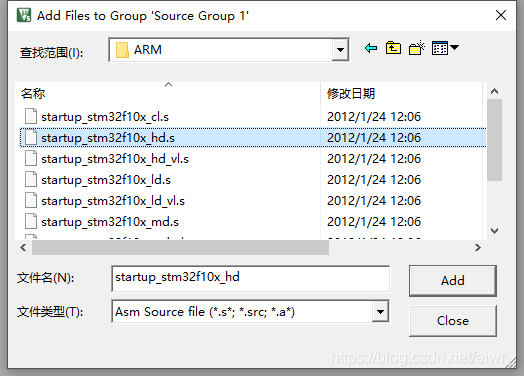Click the vertical scrollbar down arrow
This screenshot has height=376, width=524.
pos(494,231)
